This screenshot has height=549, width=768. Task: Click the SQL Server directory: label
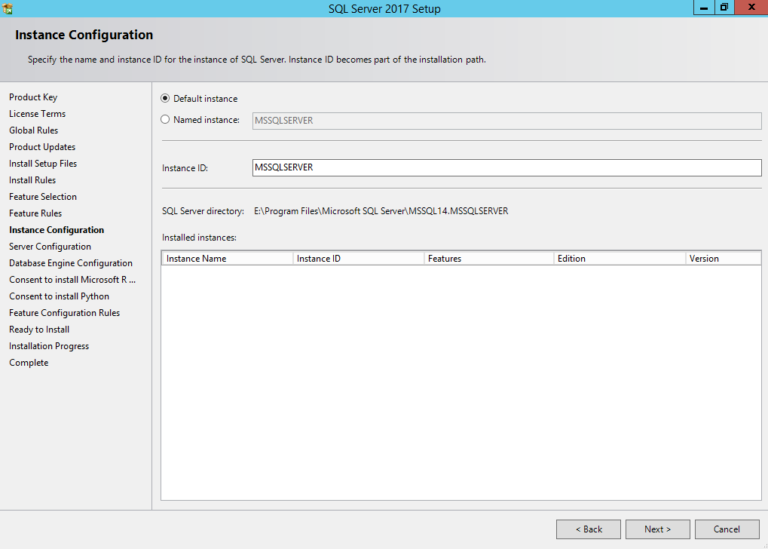pos(203,211)
